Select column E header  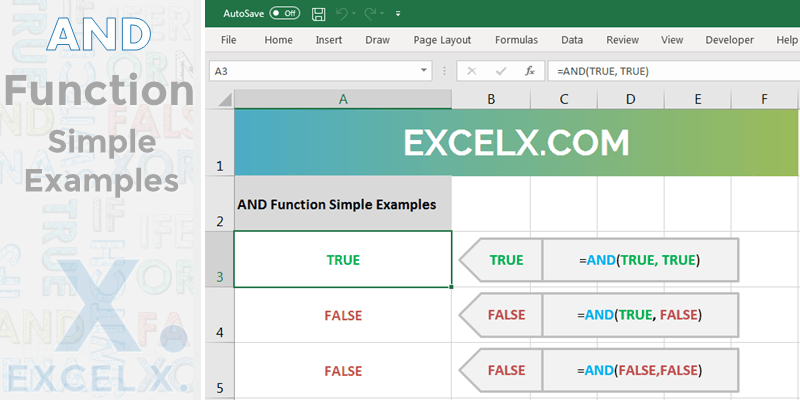click(697, 99)
